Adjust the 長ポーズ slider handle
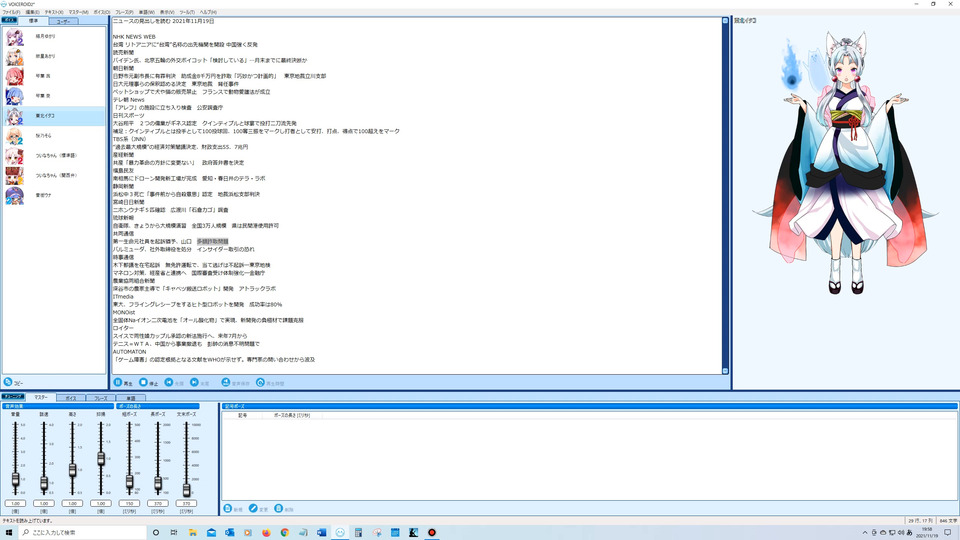Image resolution: width=960 pixels, height=540 pixels. [158, 484]
